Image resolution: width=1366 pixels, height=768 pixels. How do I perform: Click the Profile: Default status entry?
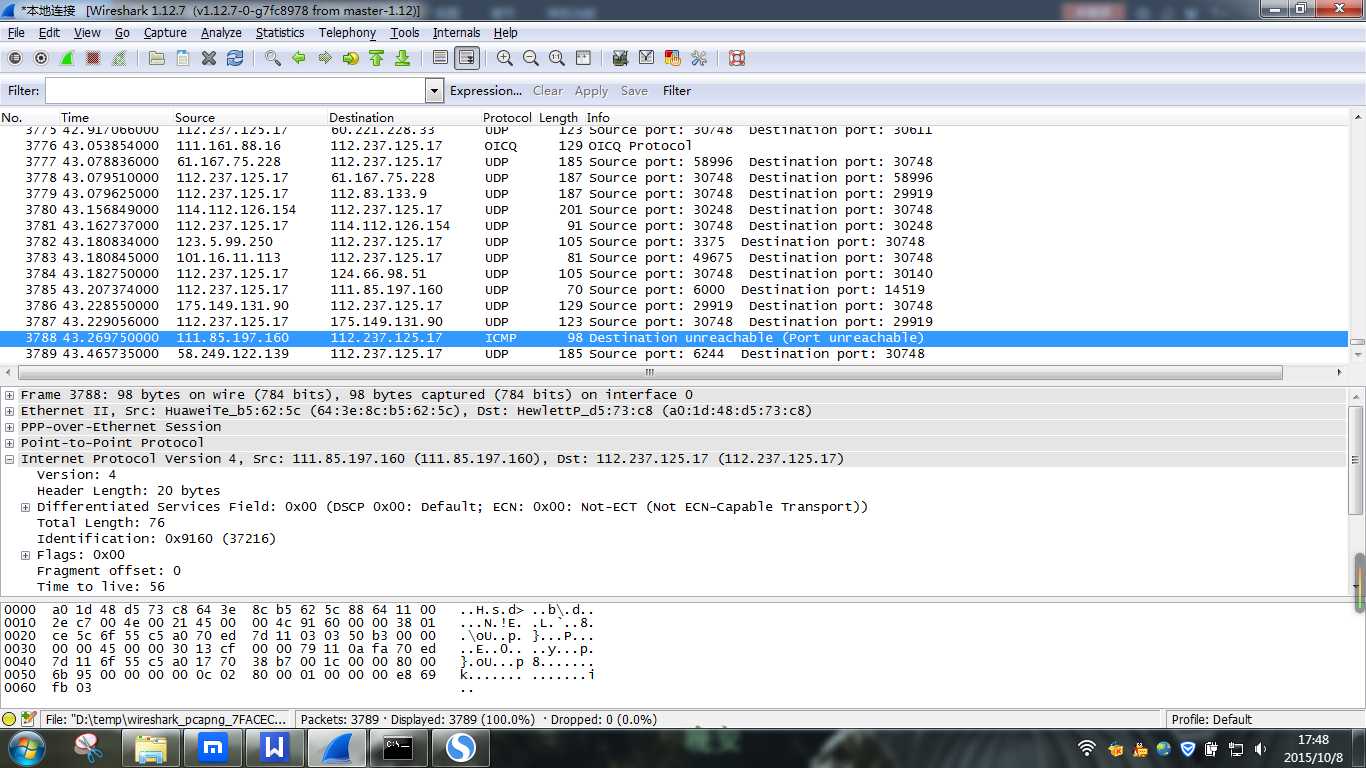[x=1212, y=719]
